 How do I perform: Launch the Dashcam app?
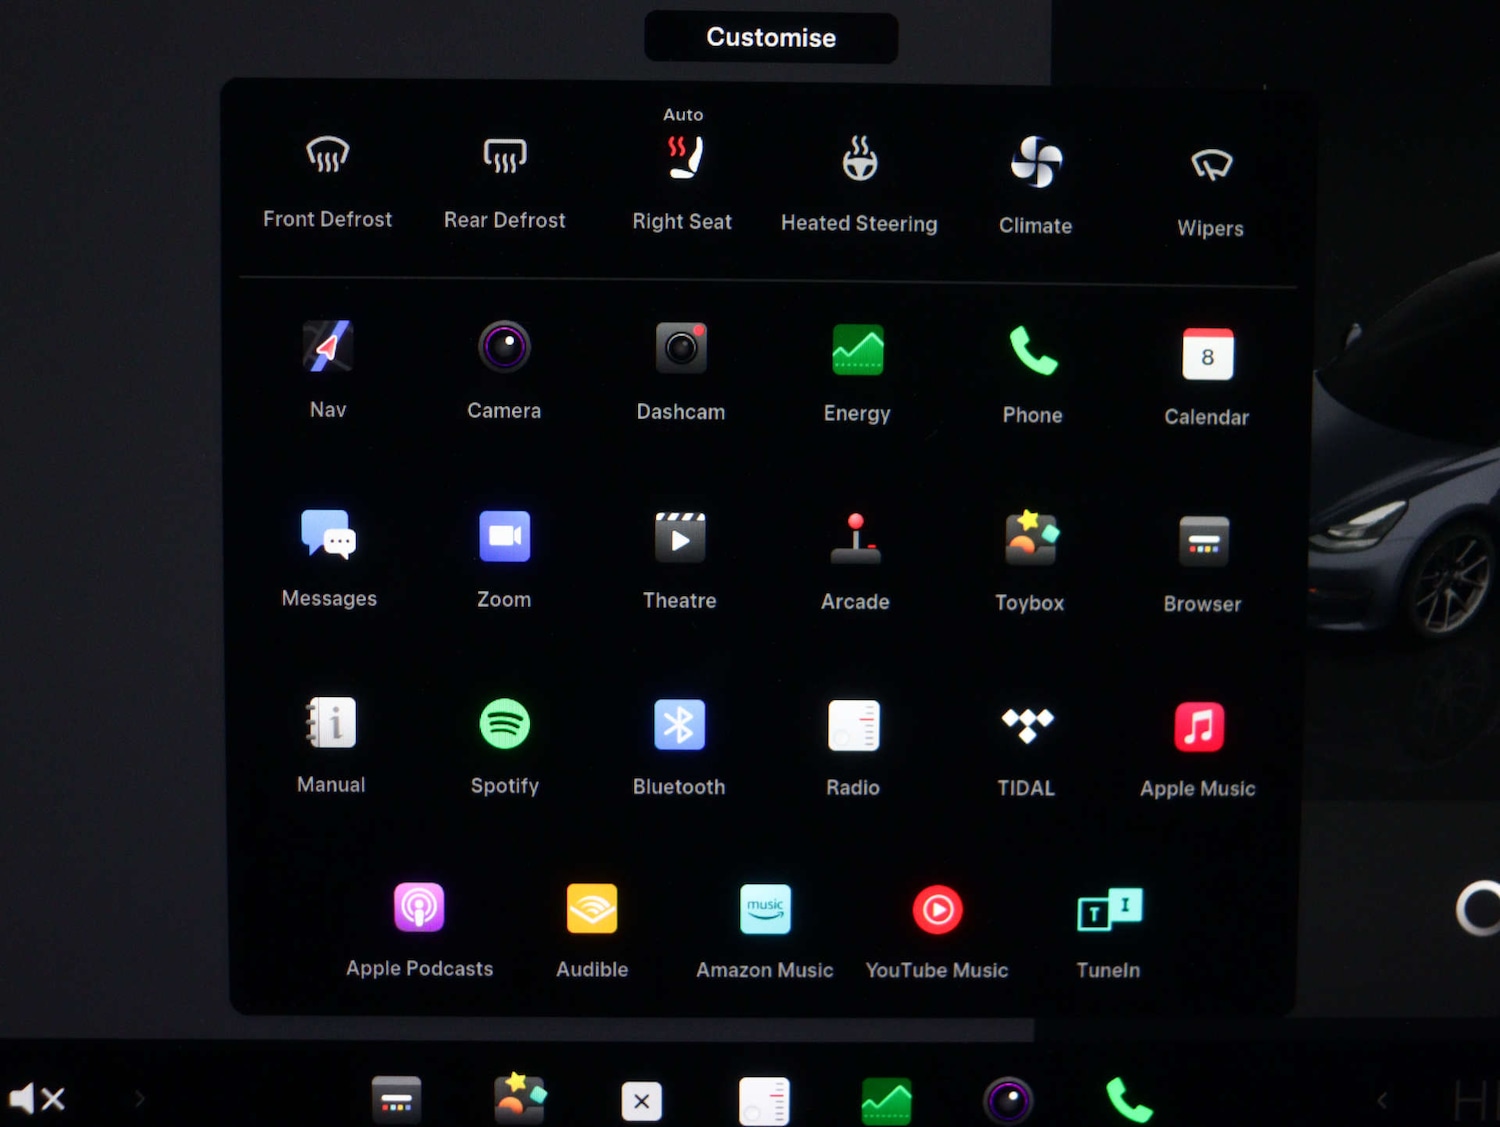coord(681,349)
